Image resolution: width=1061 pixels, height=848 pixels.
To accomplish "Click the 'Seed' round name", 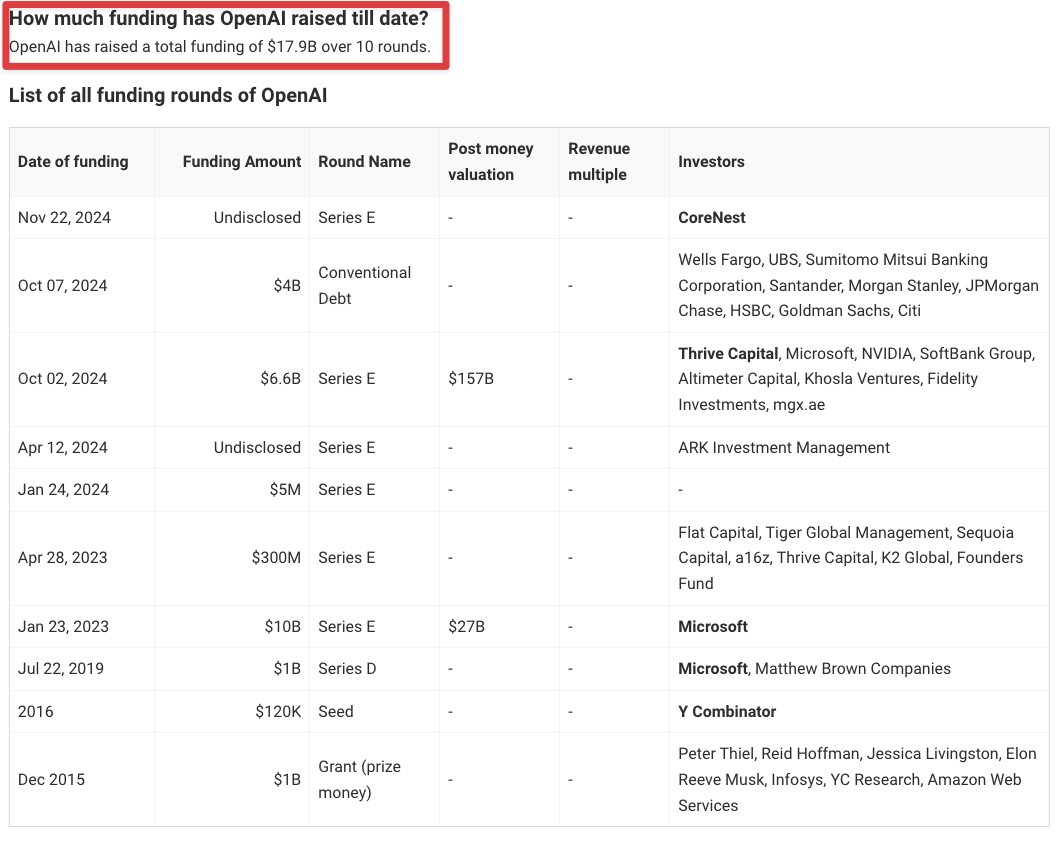I will coord(336,712).
